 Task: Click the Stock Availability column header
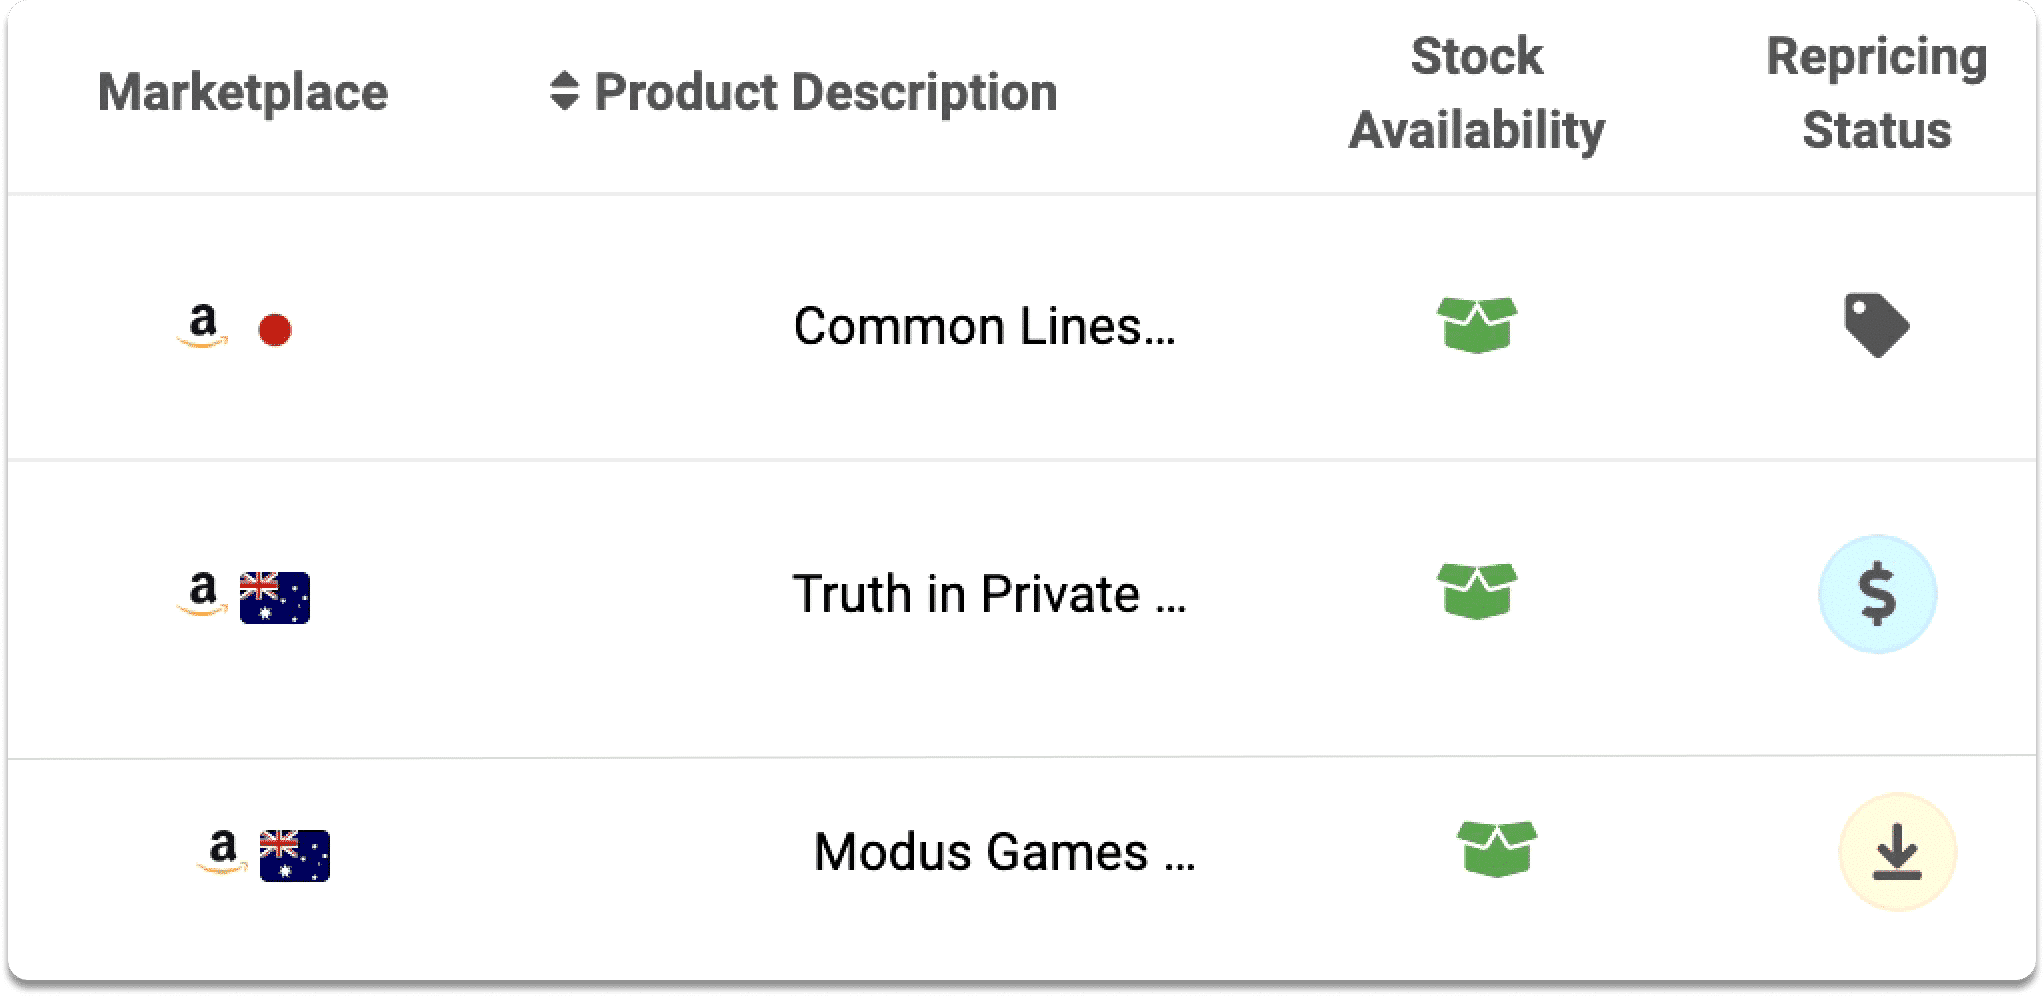[1477, 93]
